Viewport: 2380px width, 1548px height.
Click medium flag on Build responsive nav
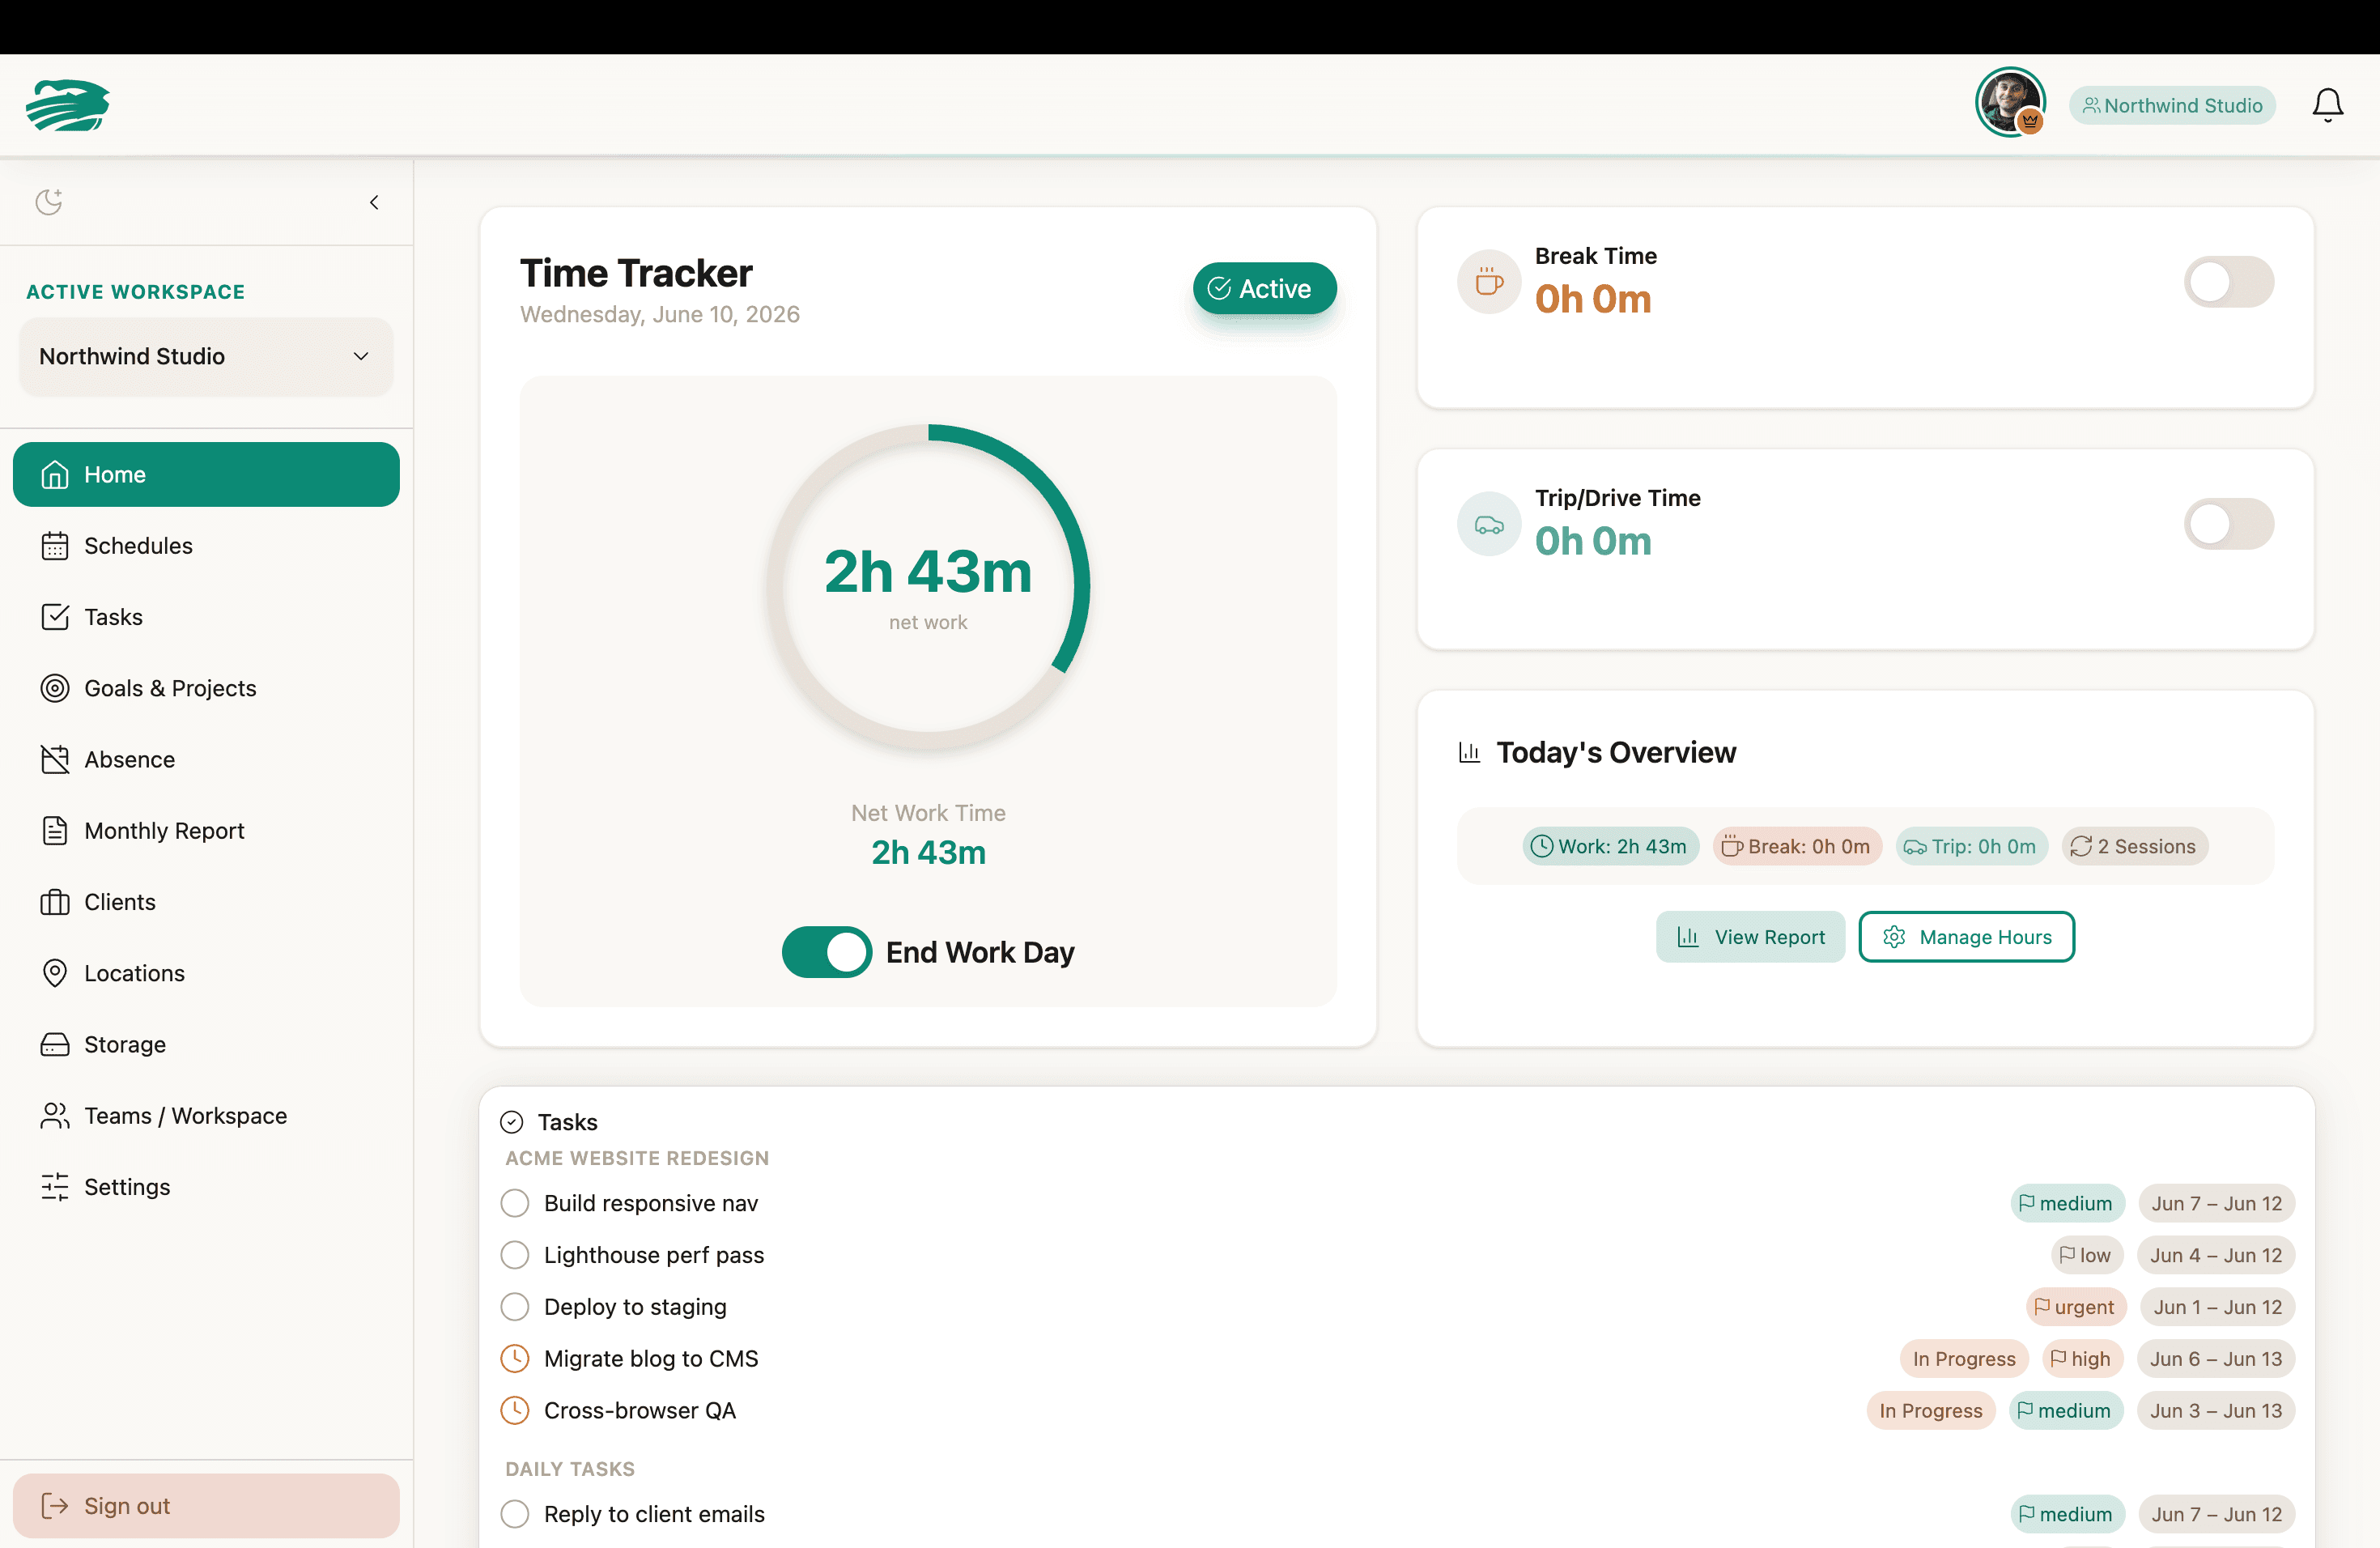[2067, 1203]
